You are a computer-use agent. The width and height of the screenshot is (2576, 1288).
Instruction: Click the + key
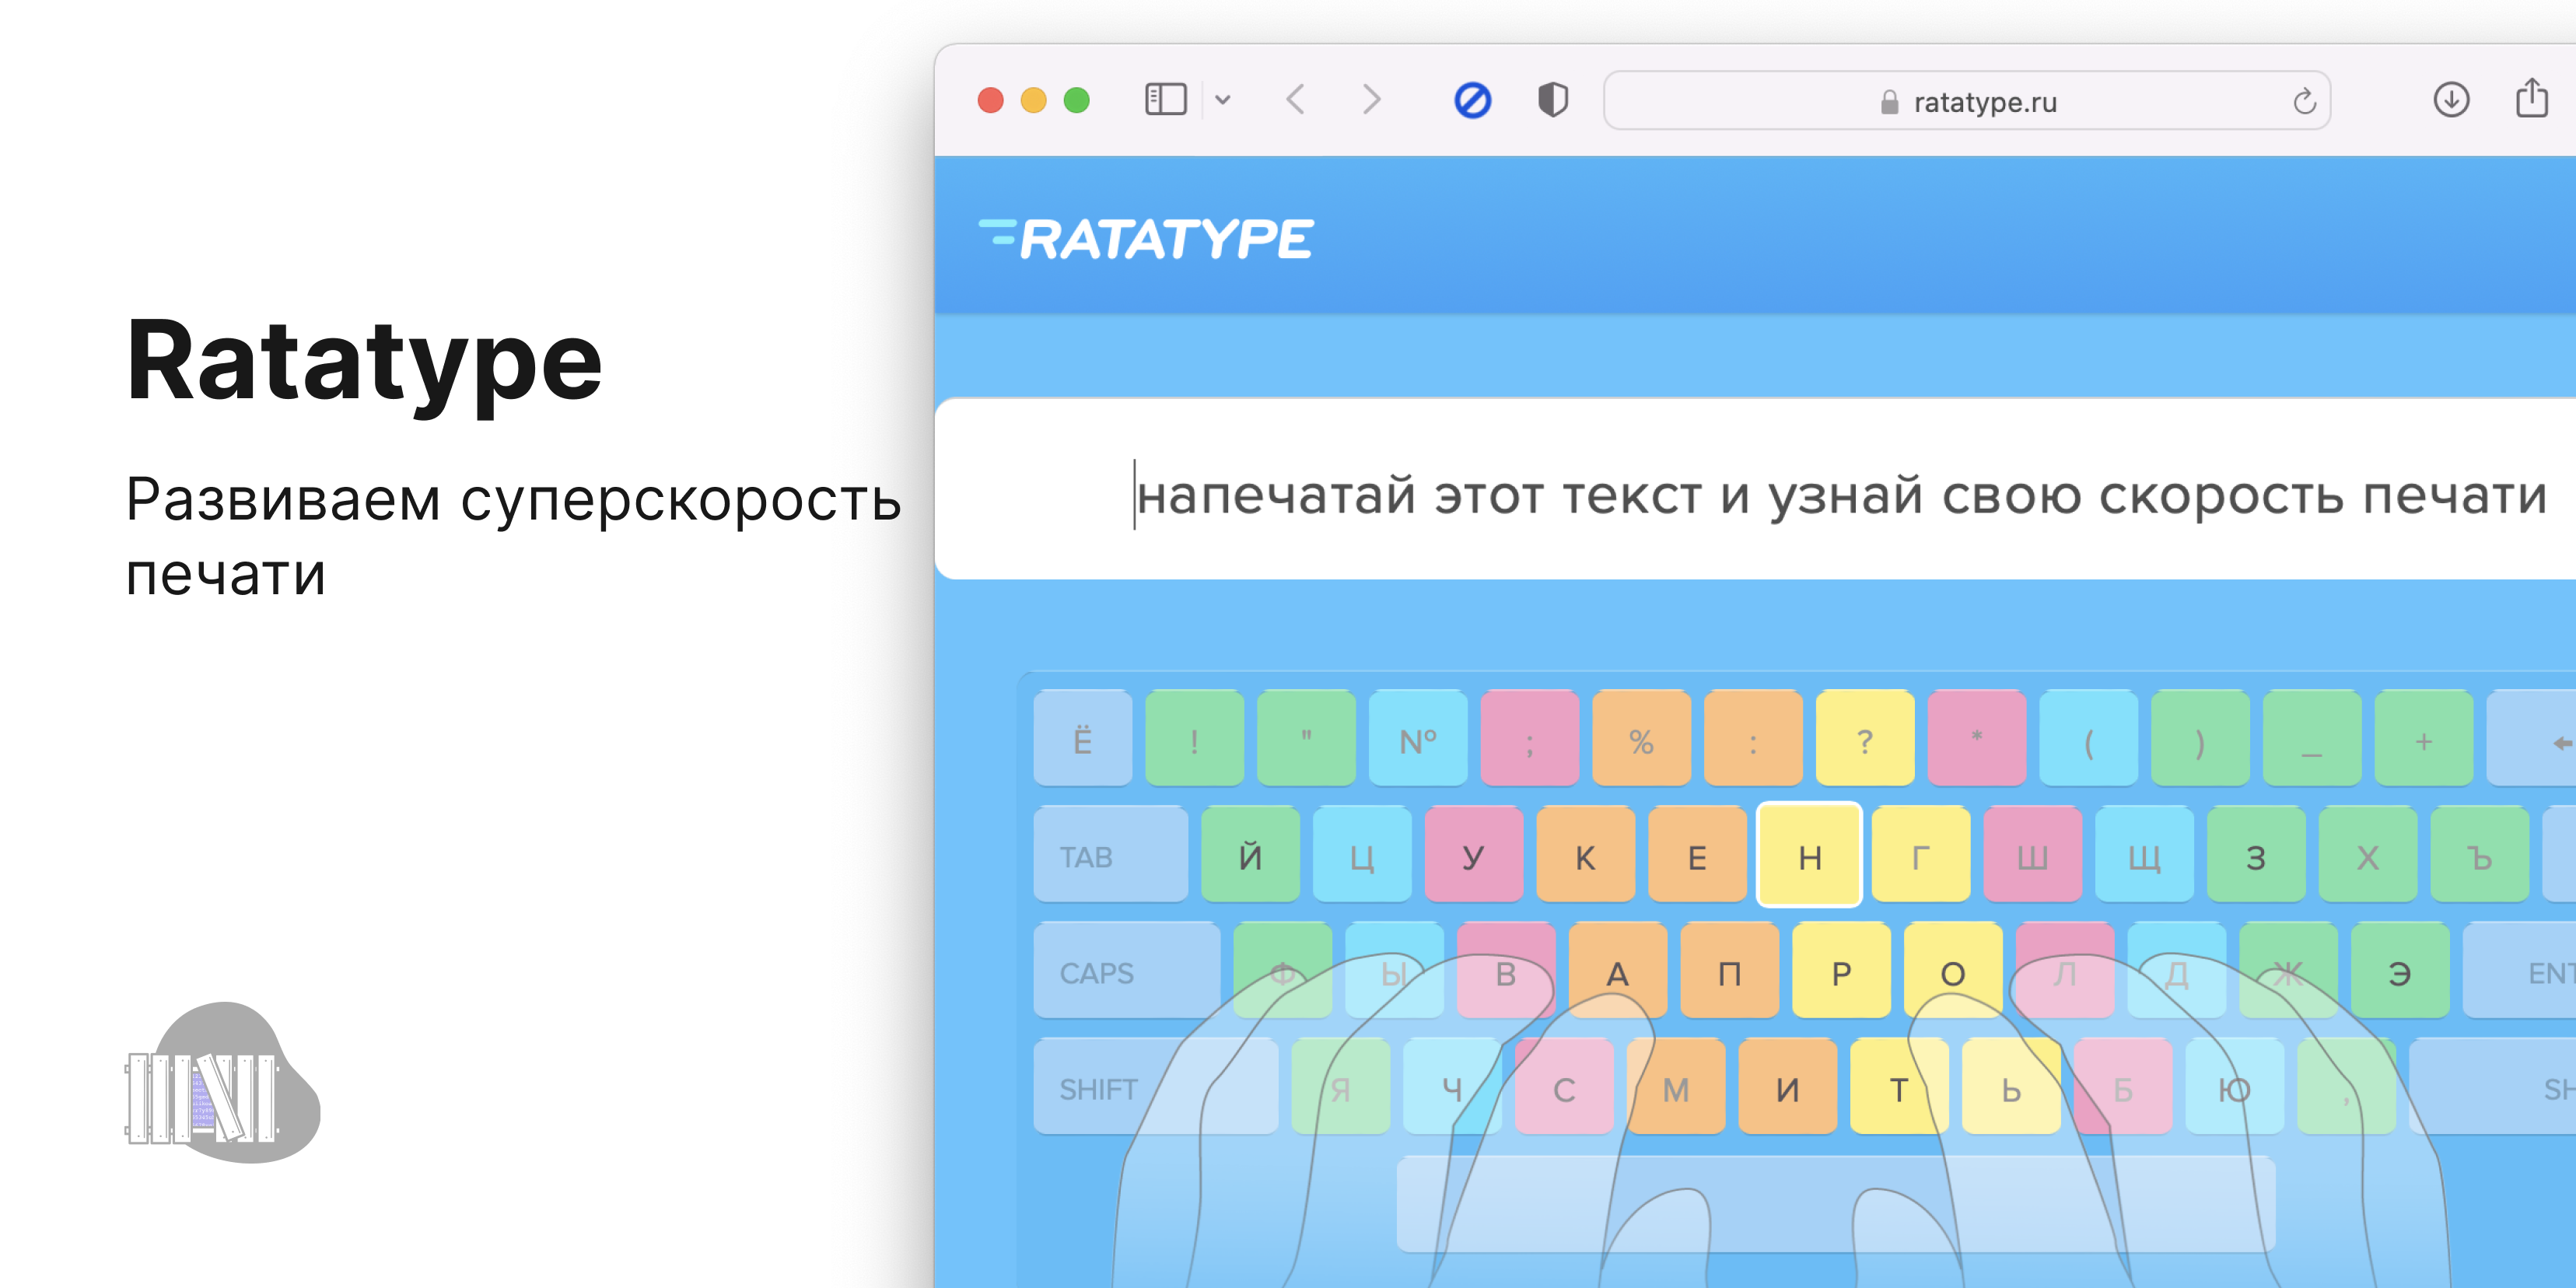(2424, 738)
